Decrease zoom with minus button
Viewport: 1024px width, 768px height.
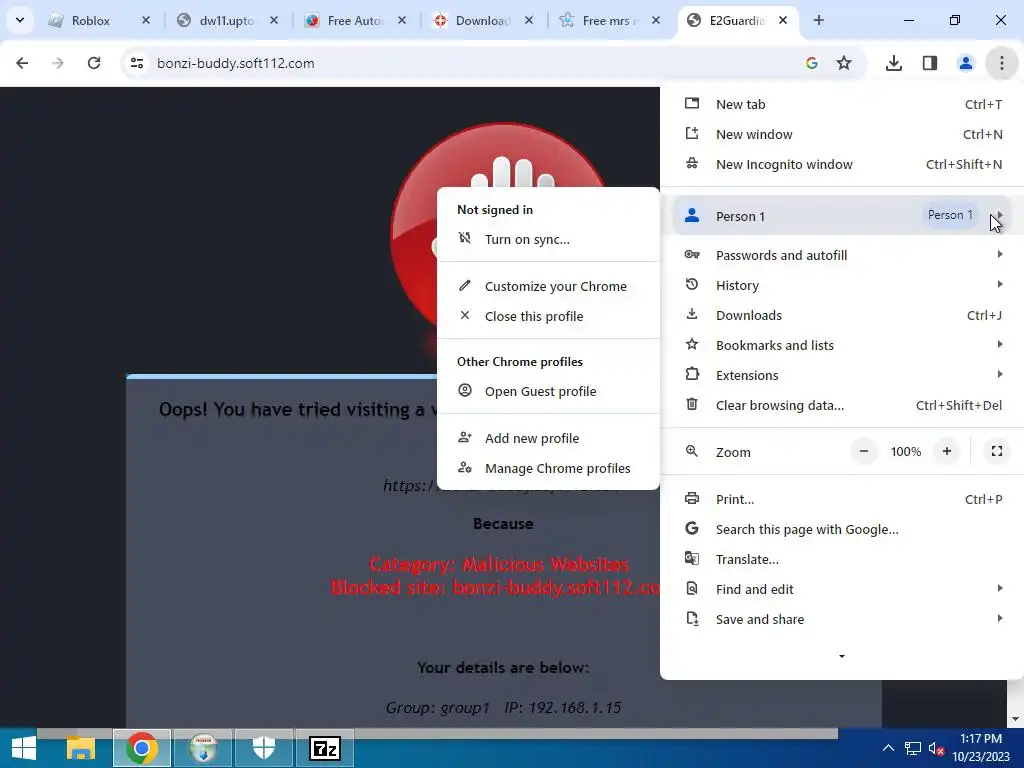[863, 451]
